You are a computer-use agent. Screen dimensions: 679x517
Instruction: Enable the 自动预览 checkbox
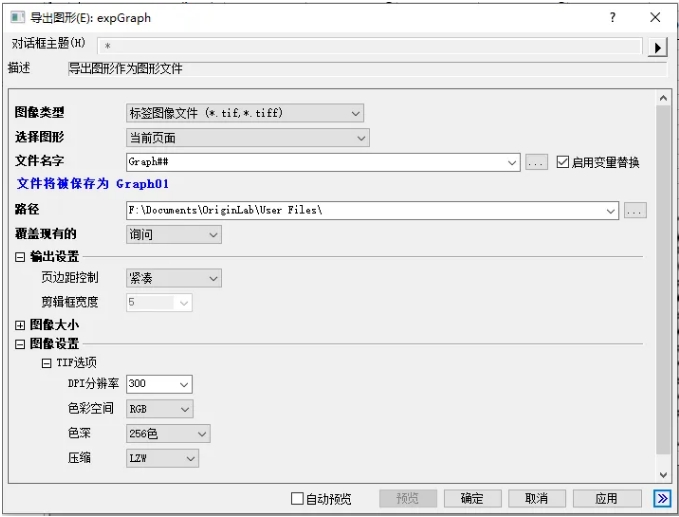(x=297, y=498)
